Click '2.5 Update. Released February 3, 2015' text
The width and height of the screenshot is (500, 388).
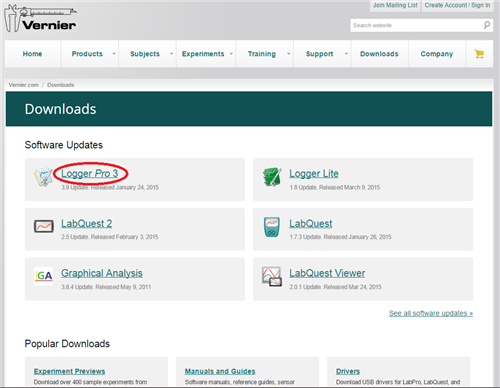coord(109,237)
